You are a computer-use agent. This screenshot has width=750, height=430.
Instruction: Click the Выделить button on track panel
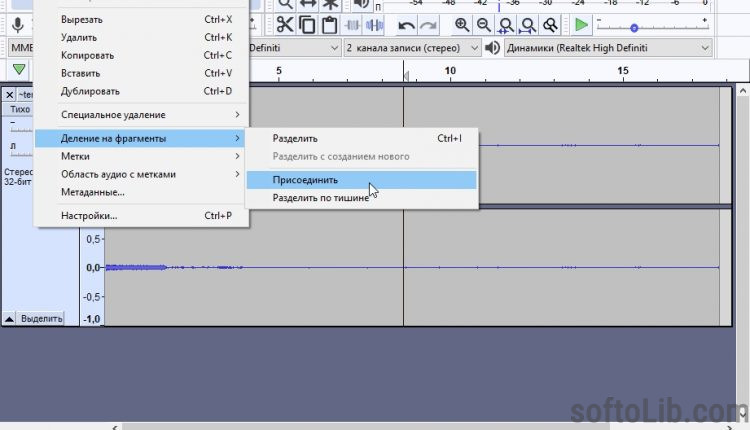41,319
